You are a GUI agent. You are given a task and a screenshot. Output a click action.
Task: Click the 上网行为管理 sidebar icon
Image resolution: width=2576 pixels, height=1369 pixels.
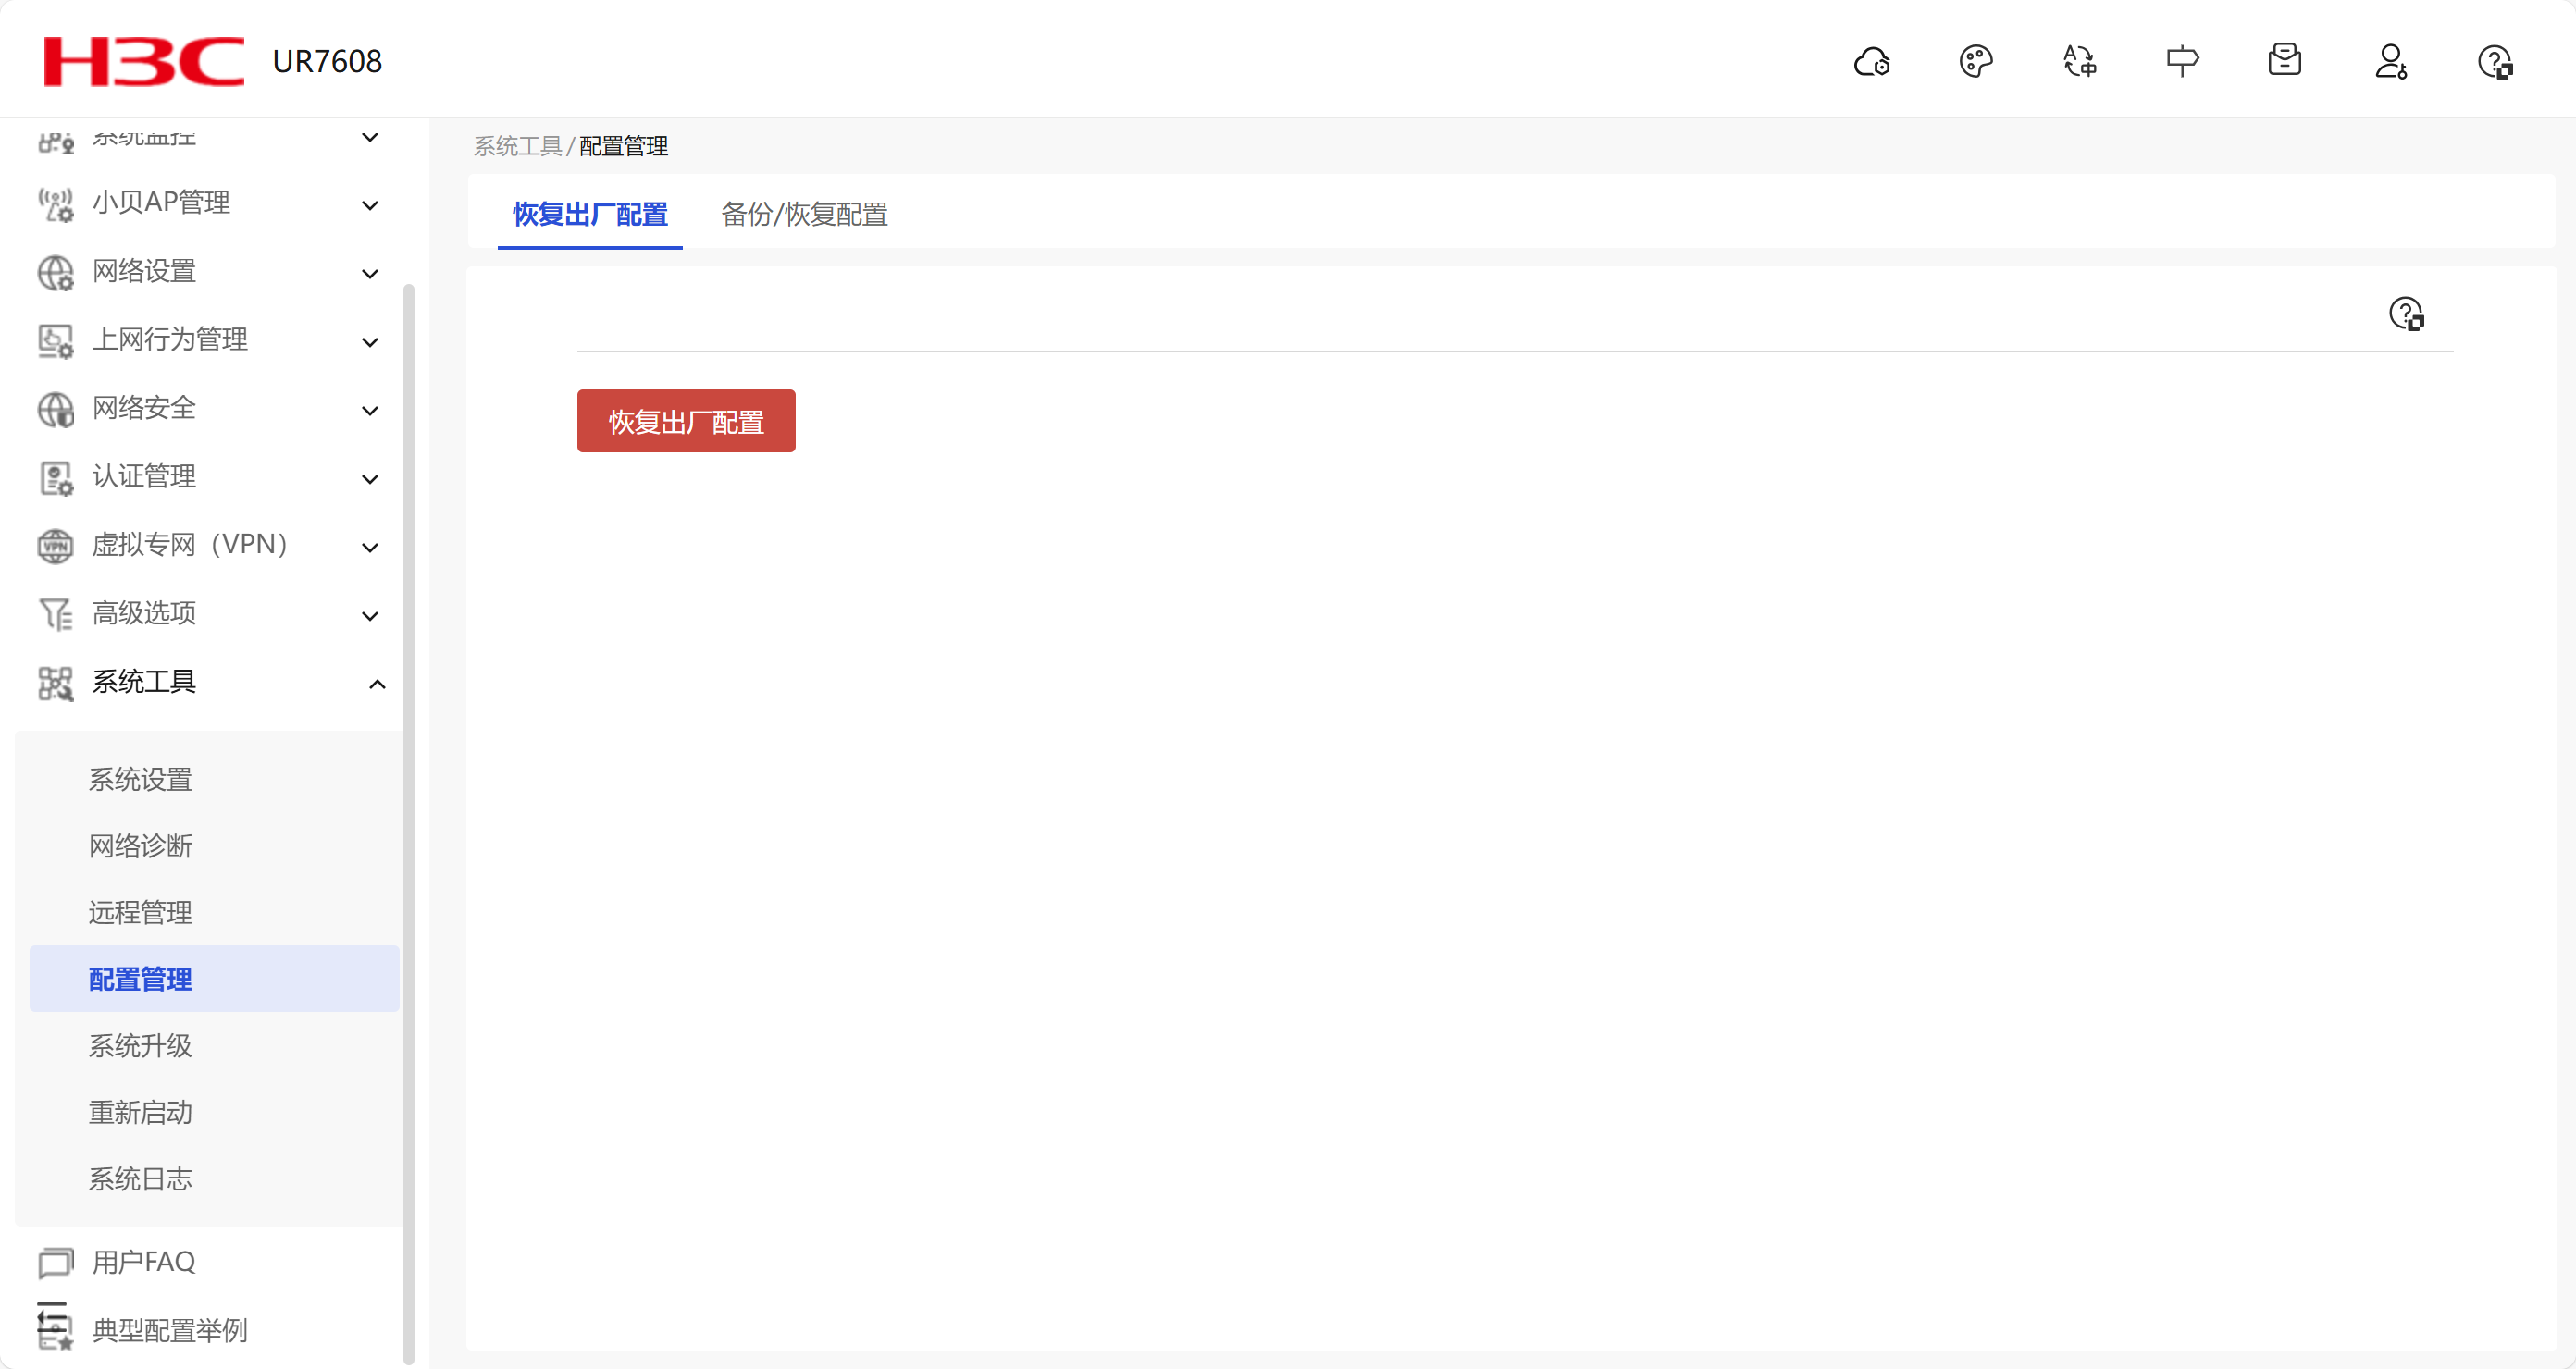[55, 341]
